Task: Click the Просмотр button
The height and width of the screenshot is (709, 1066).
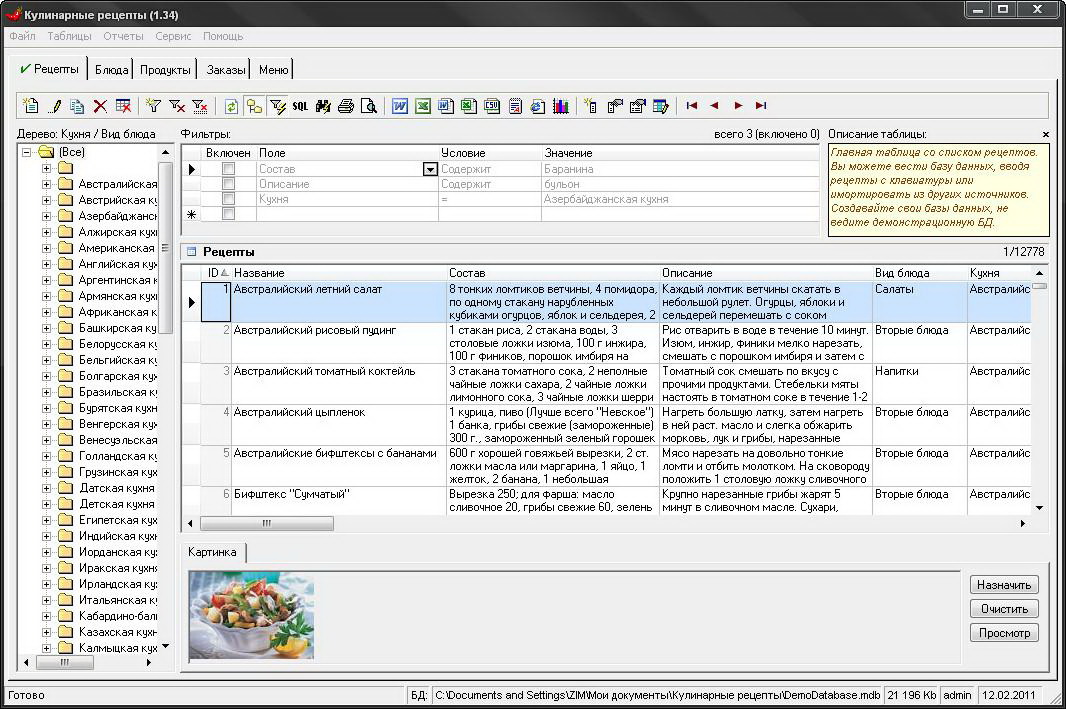Action: (1004, 633)
